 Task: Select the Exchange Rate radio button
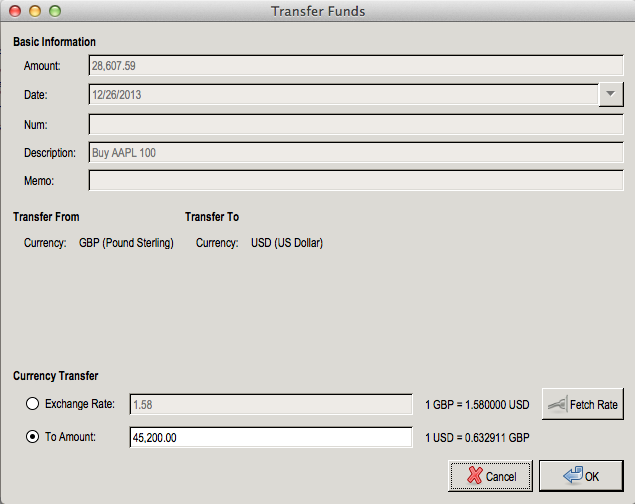[32, 404]
